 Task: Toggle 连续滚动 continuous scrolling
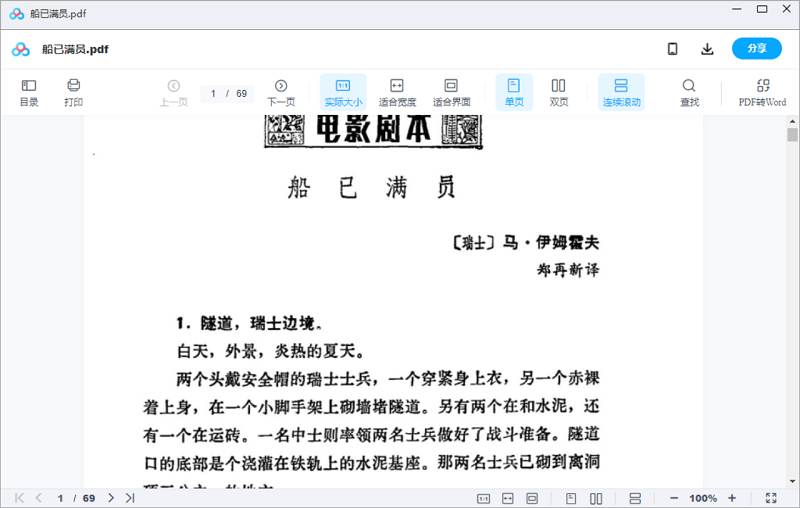pyautogui.click(x=621, y=93)
